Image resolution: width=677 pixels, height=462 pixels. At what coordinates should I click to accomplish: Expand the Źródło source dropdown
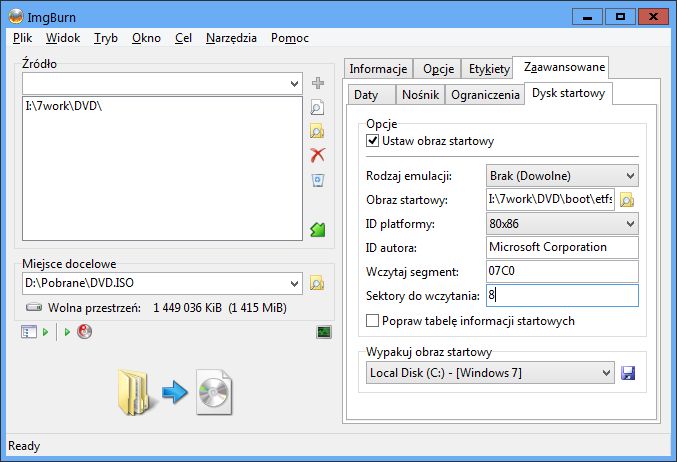(x=294, y=83)
